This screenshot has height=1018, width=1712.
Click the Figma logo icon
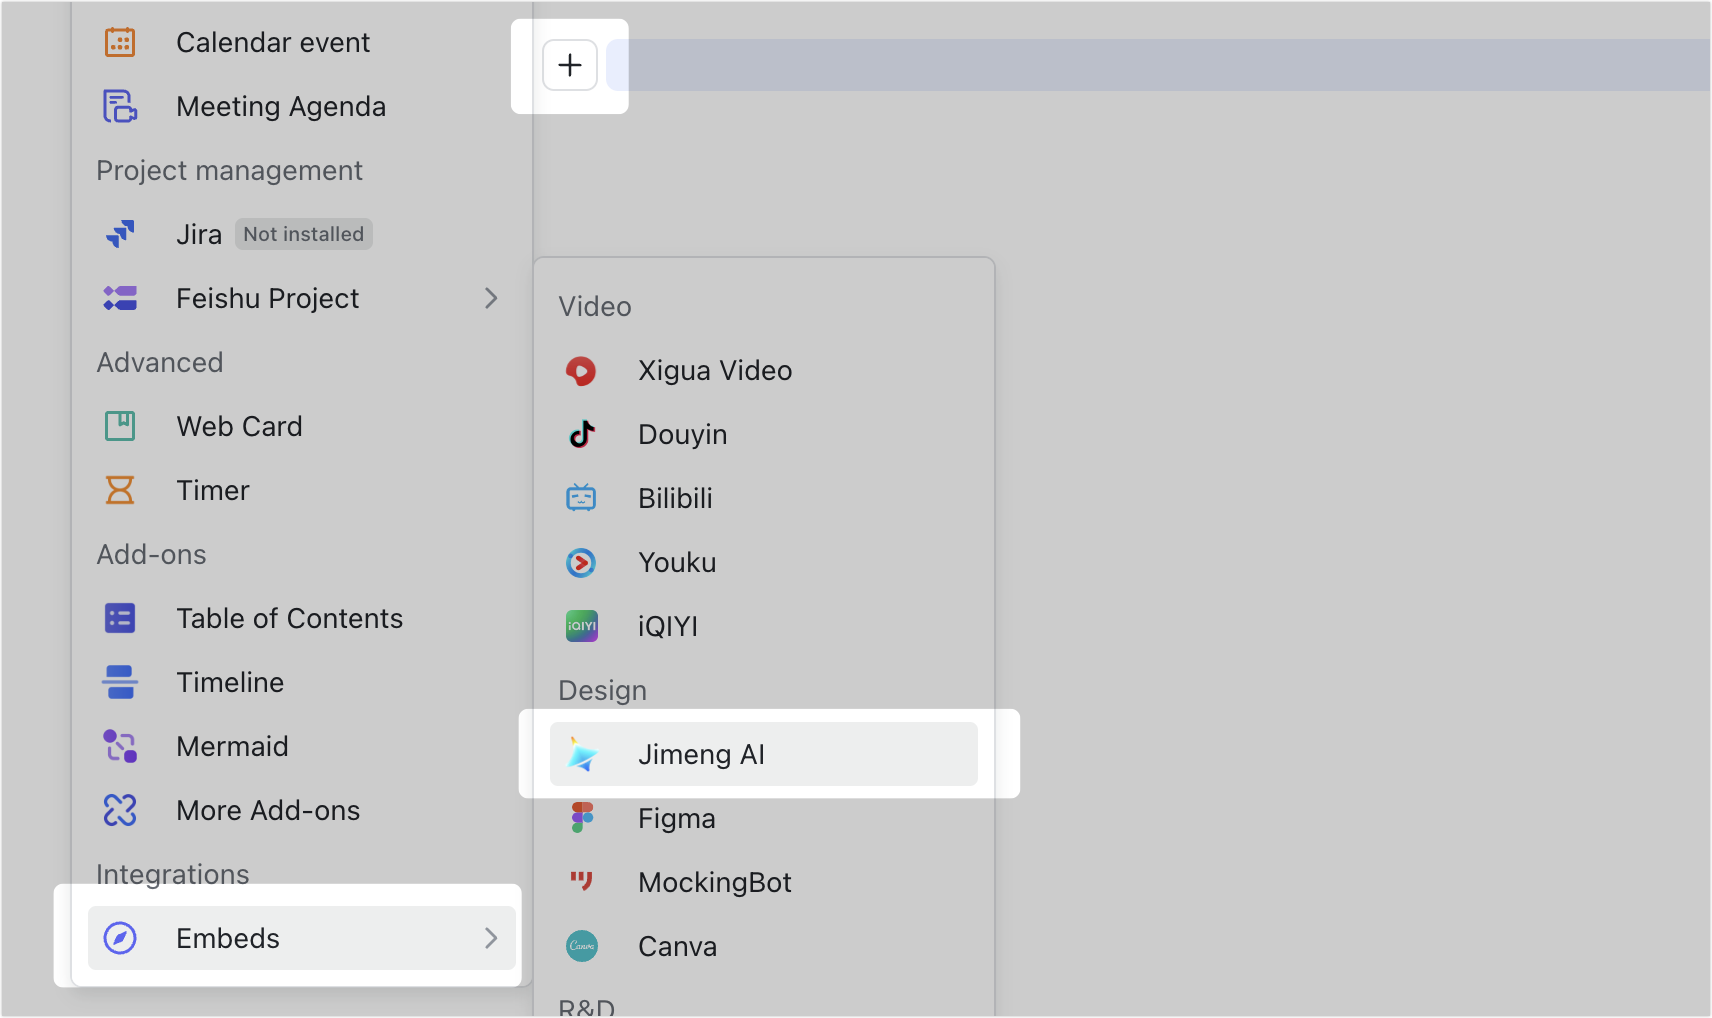(x=582, y=818)
